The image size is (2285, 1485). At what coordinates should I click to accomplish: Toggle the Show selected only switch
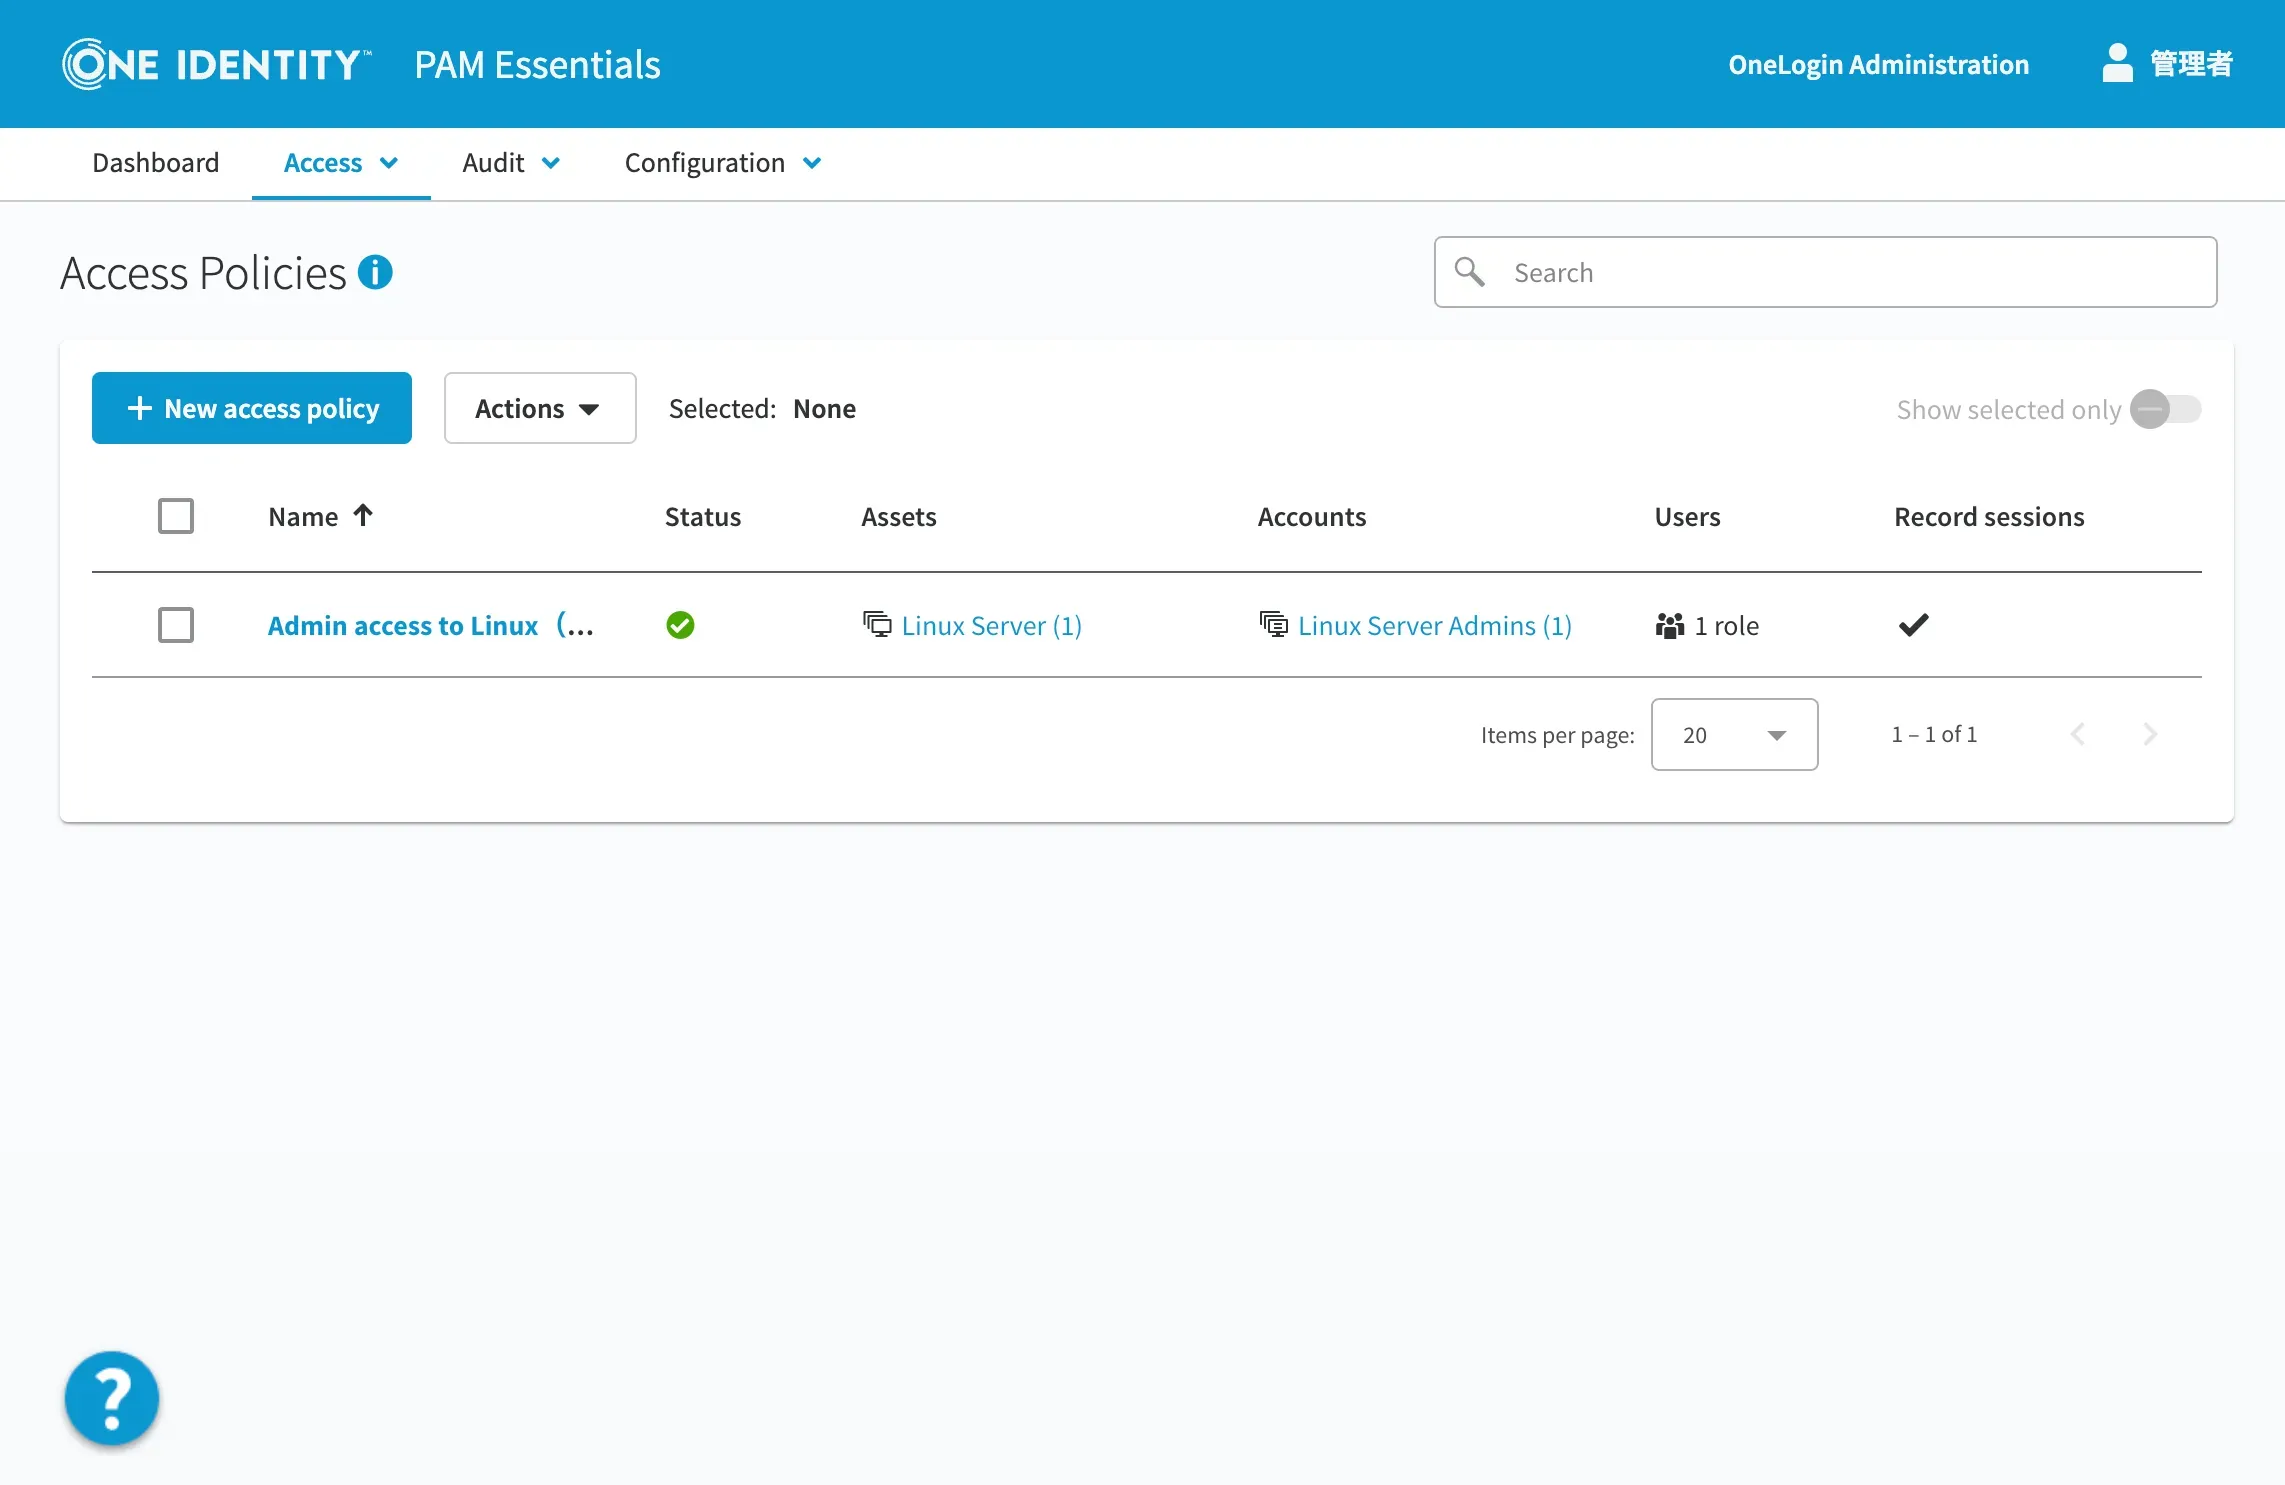tap(2164, 409)
